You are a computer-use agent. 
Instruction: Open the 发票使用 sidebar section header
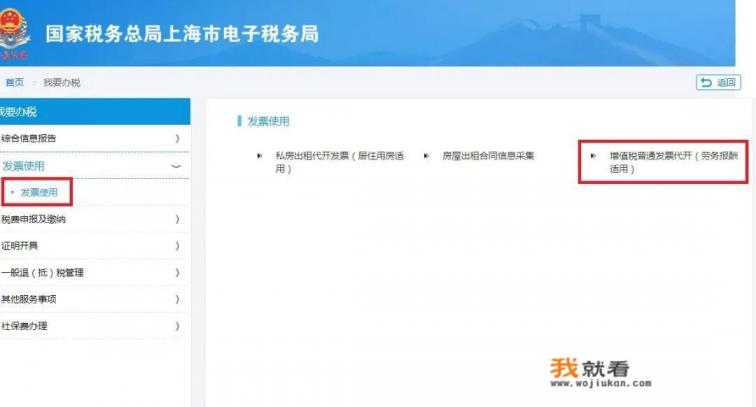(23, 166)
